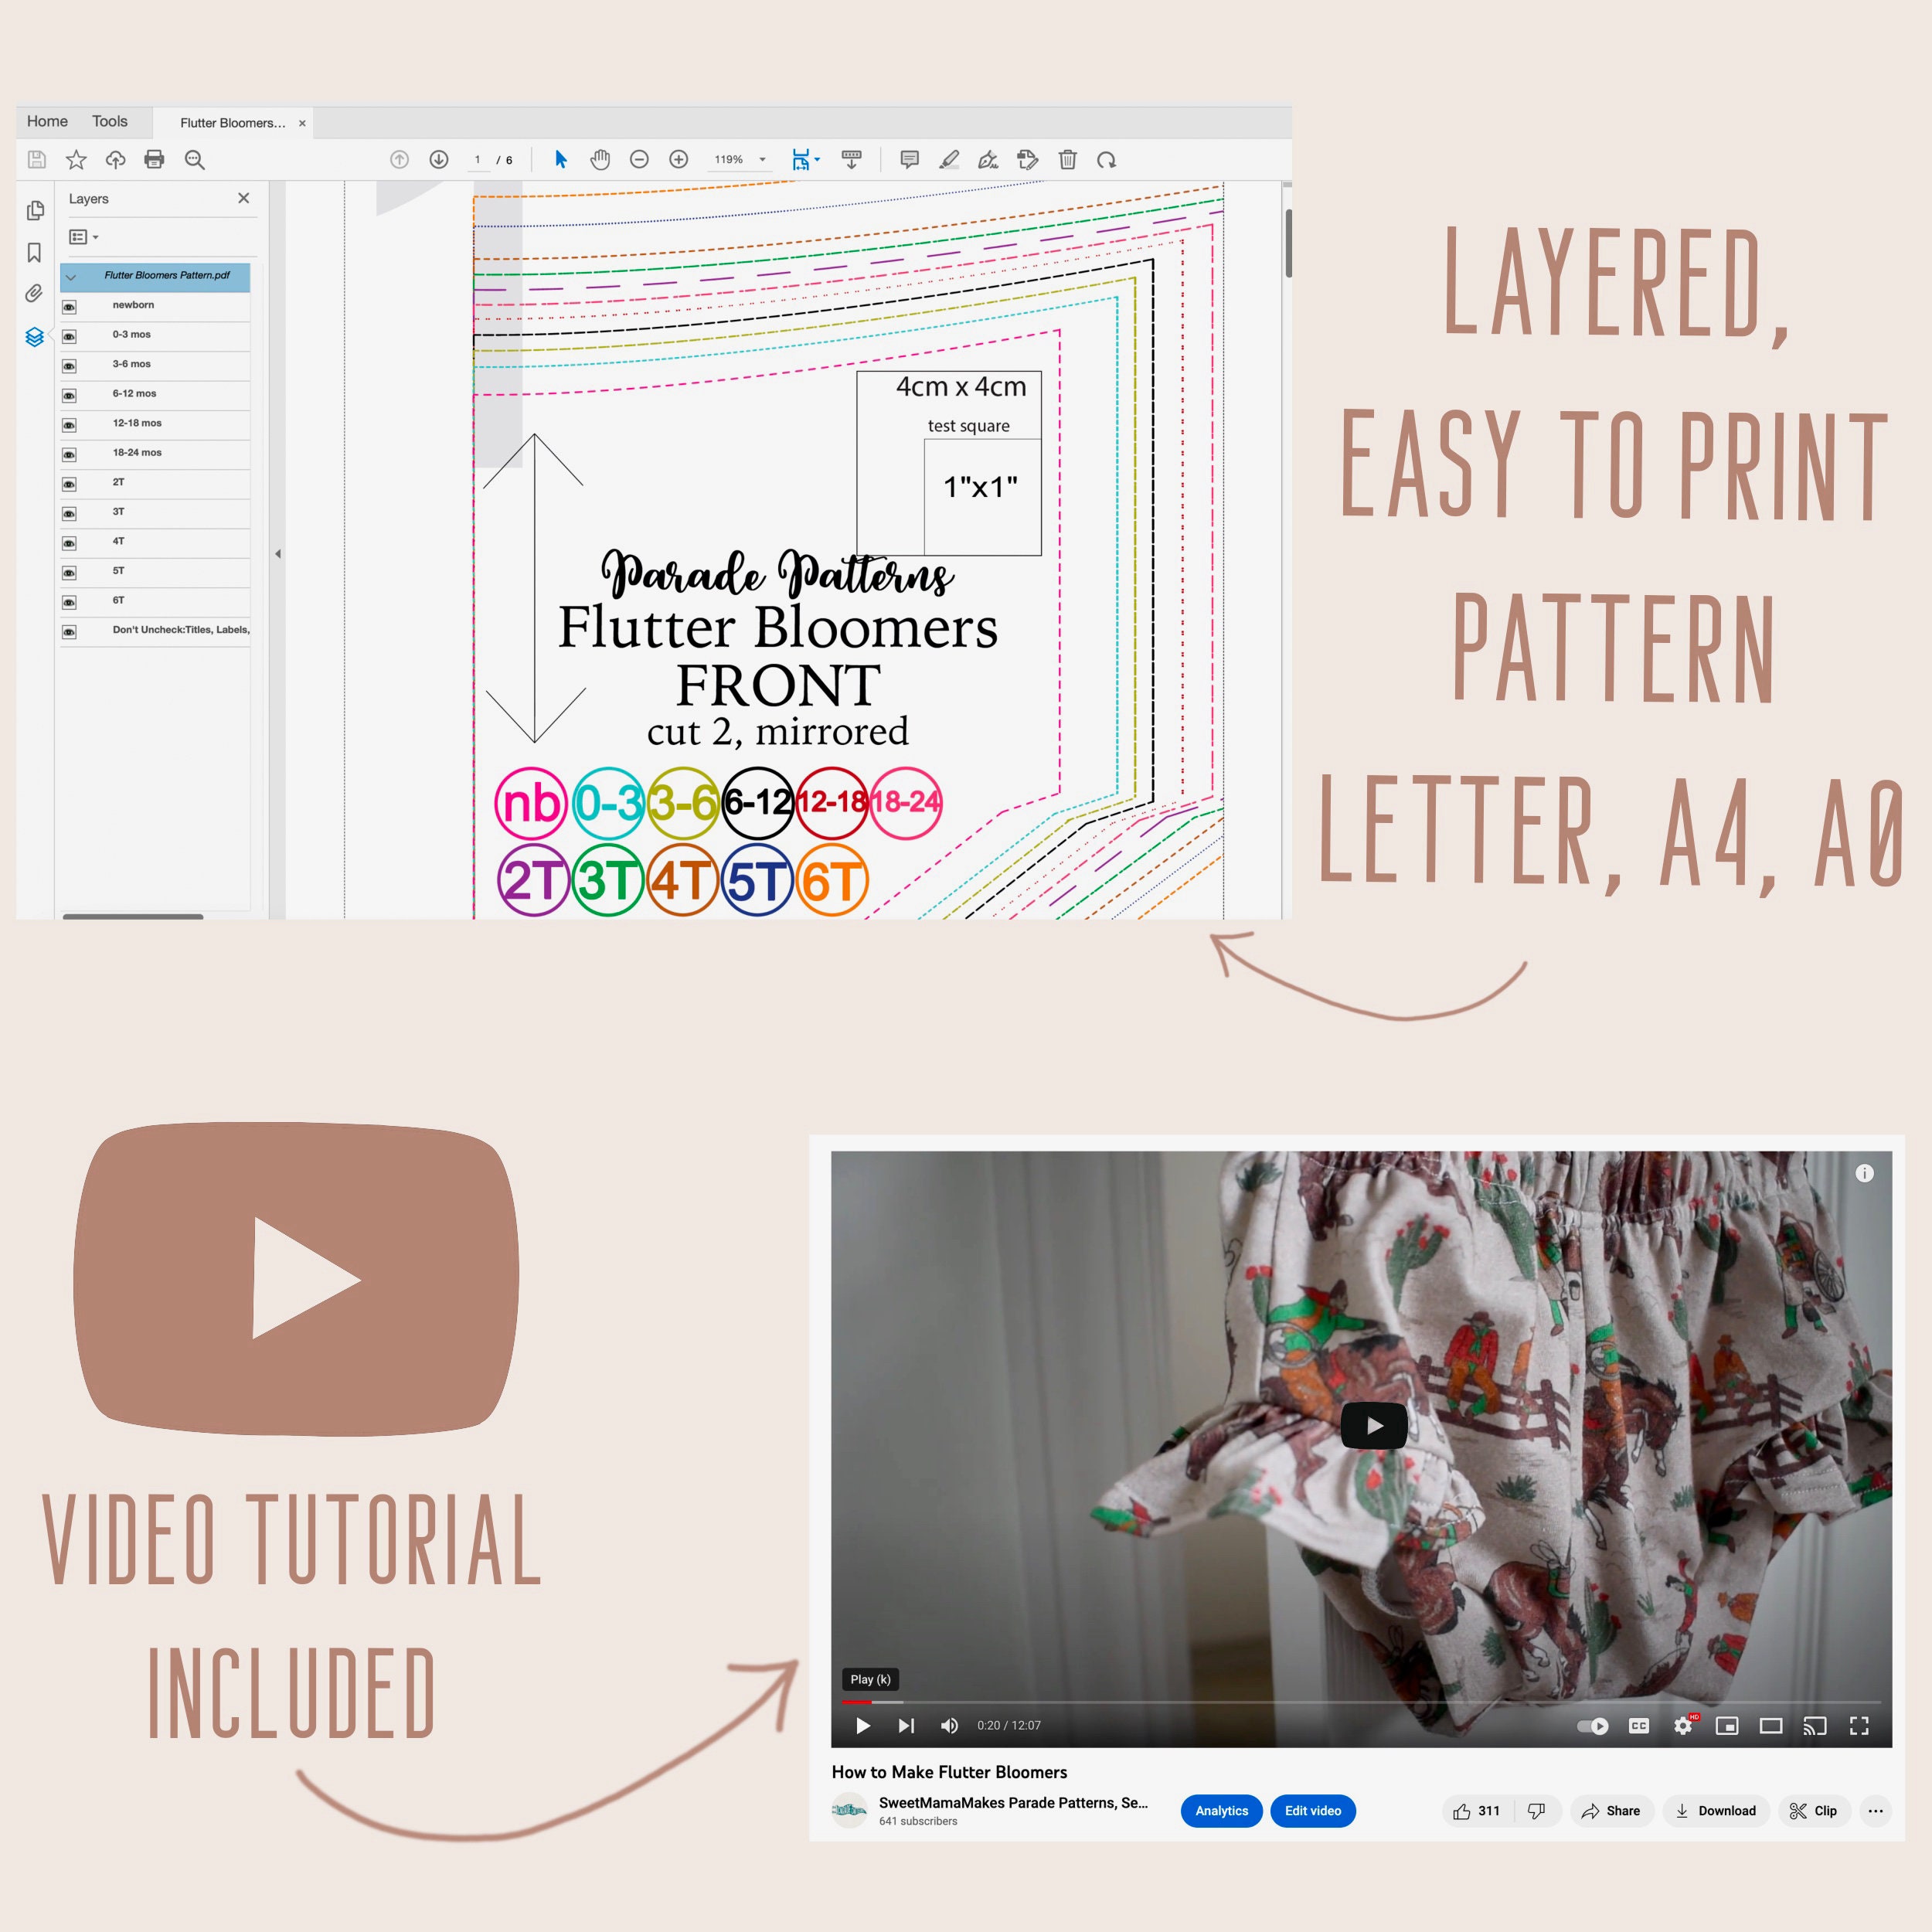Toggle visibility of 3-6 mos layer
The width and height of the screenshot is (1932, 1932).
69,365
